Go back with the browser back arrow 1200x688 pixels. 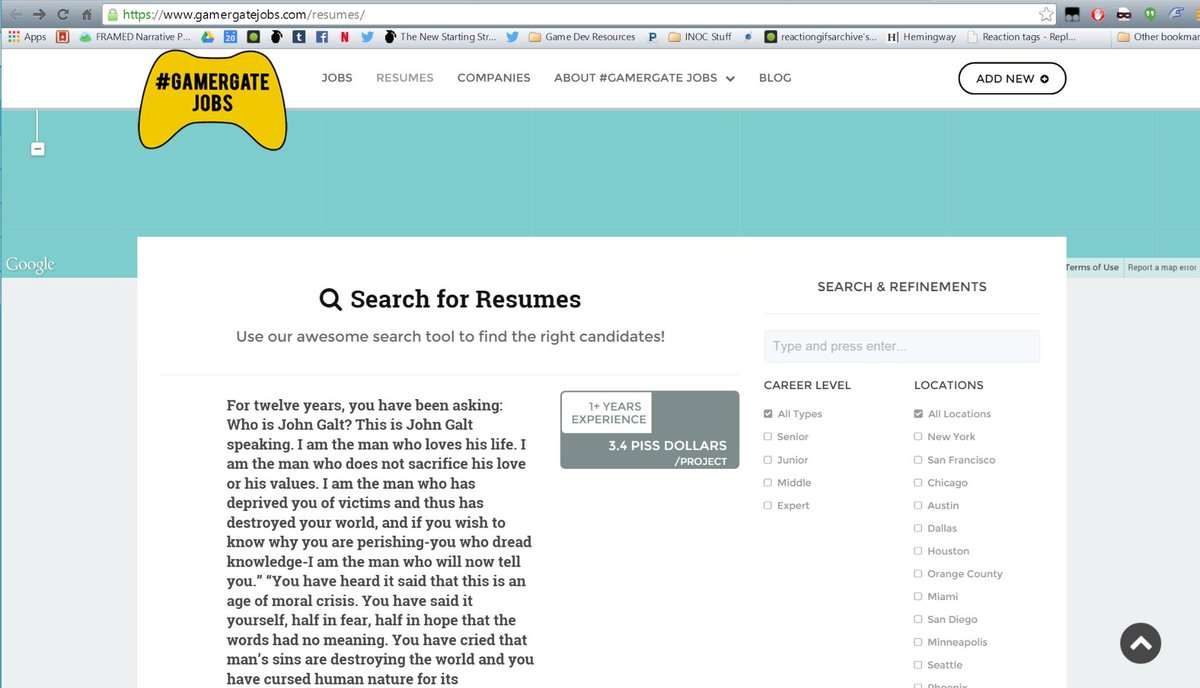[14, 14]
